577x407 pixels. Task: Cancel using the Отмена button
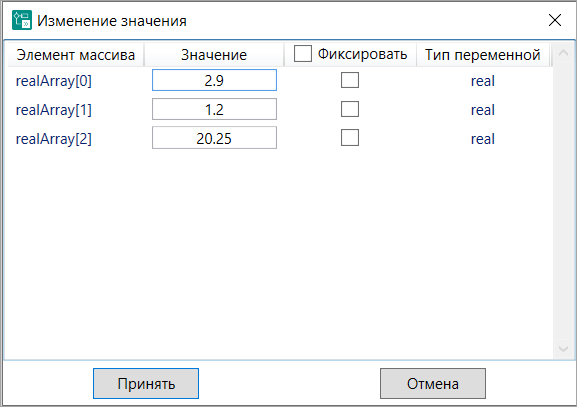pyautogui.click(x=433, y=383)
